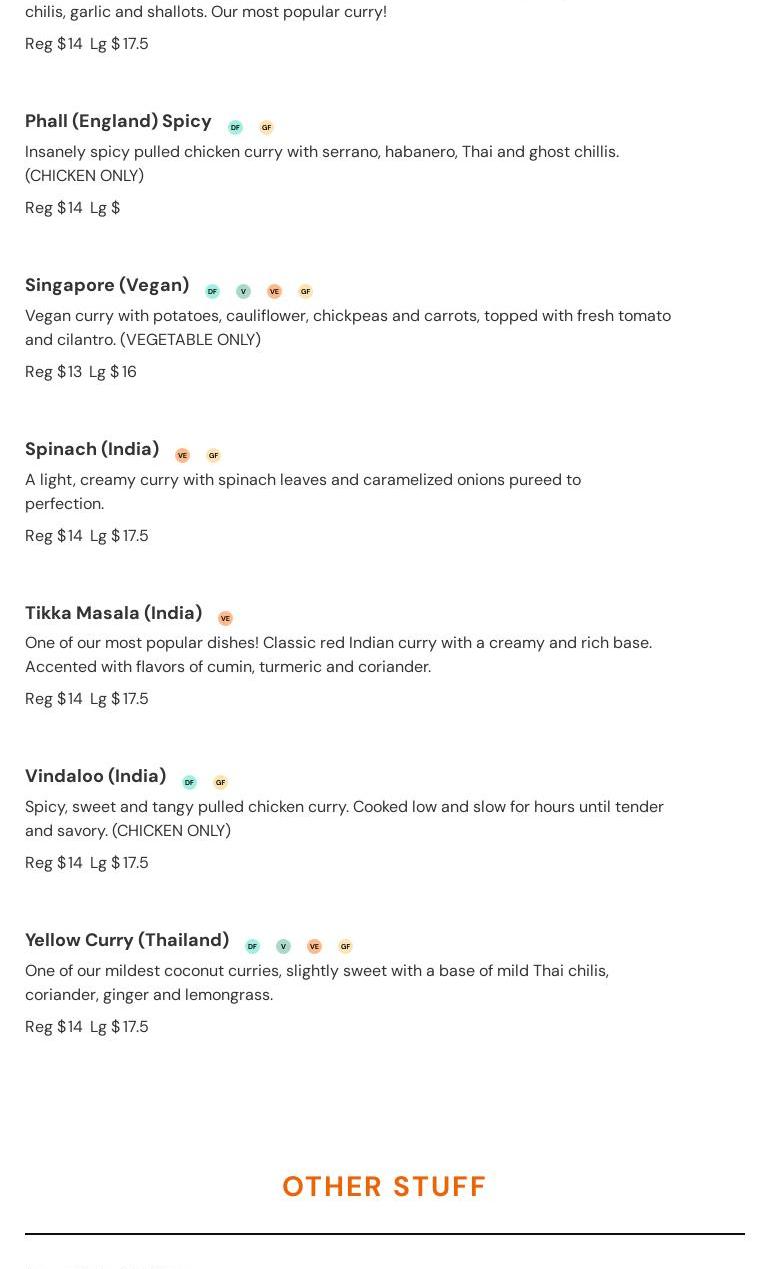This screenshot has height=1269, width=770.
Task: Select the Vindaloo (India) heading
Action: (x=95, y=776)
